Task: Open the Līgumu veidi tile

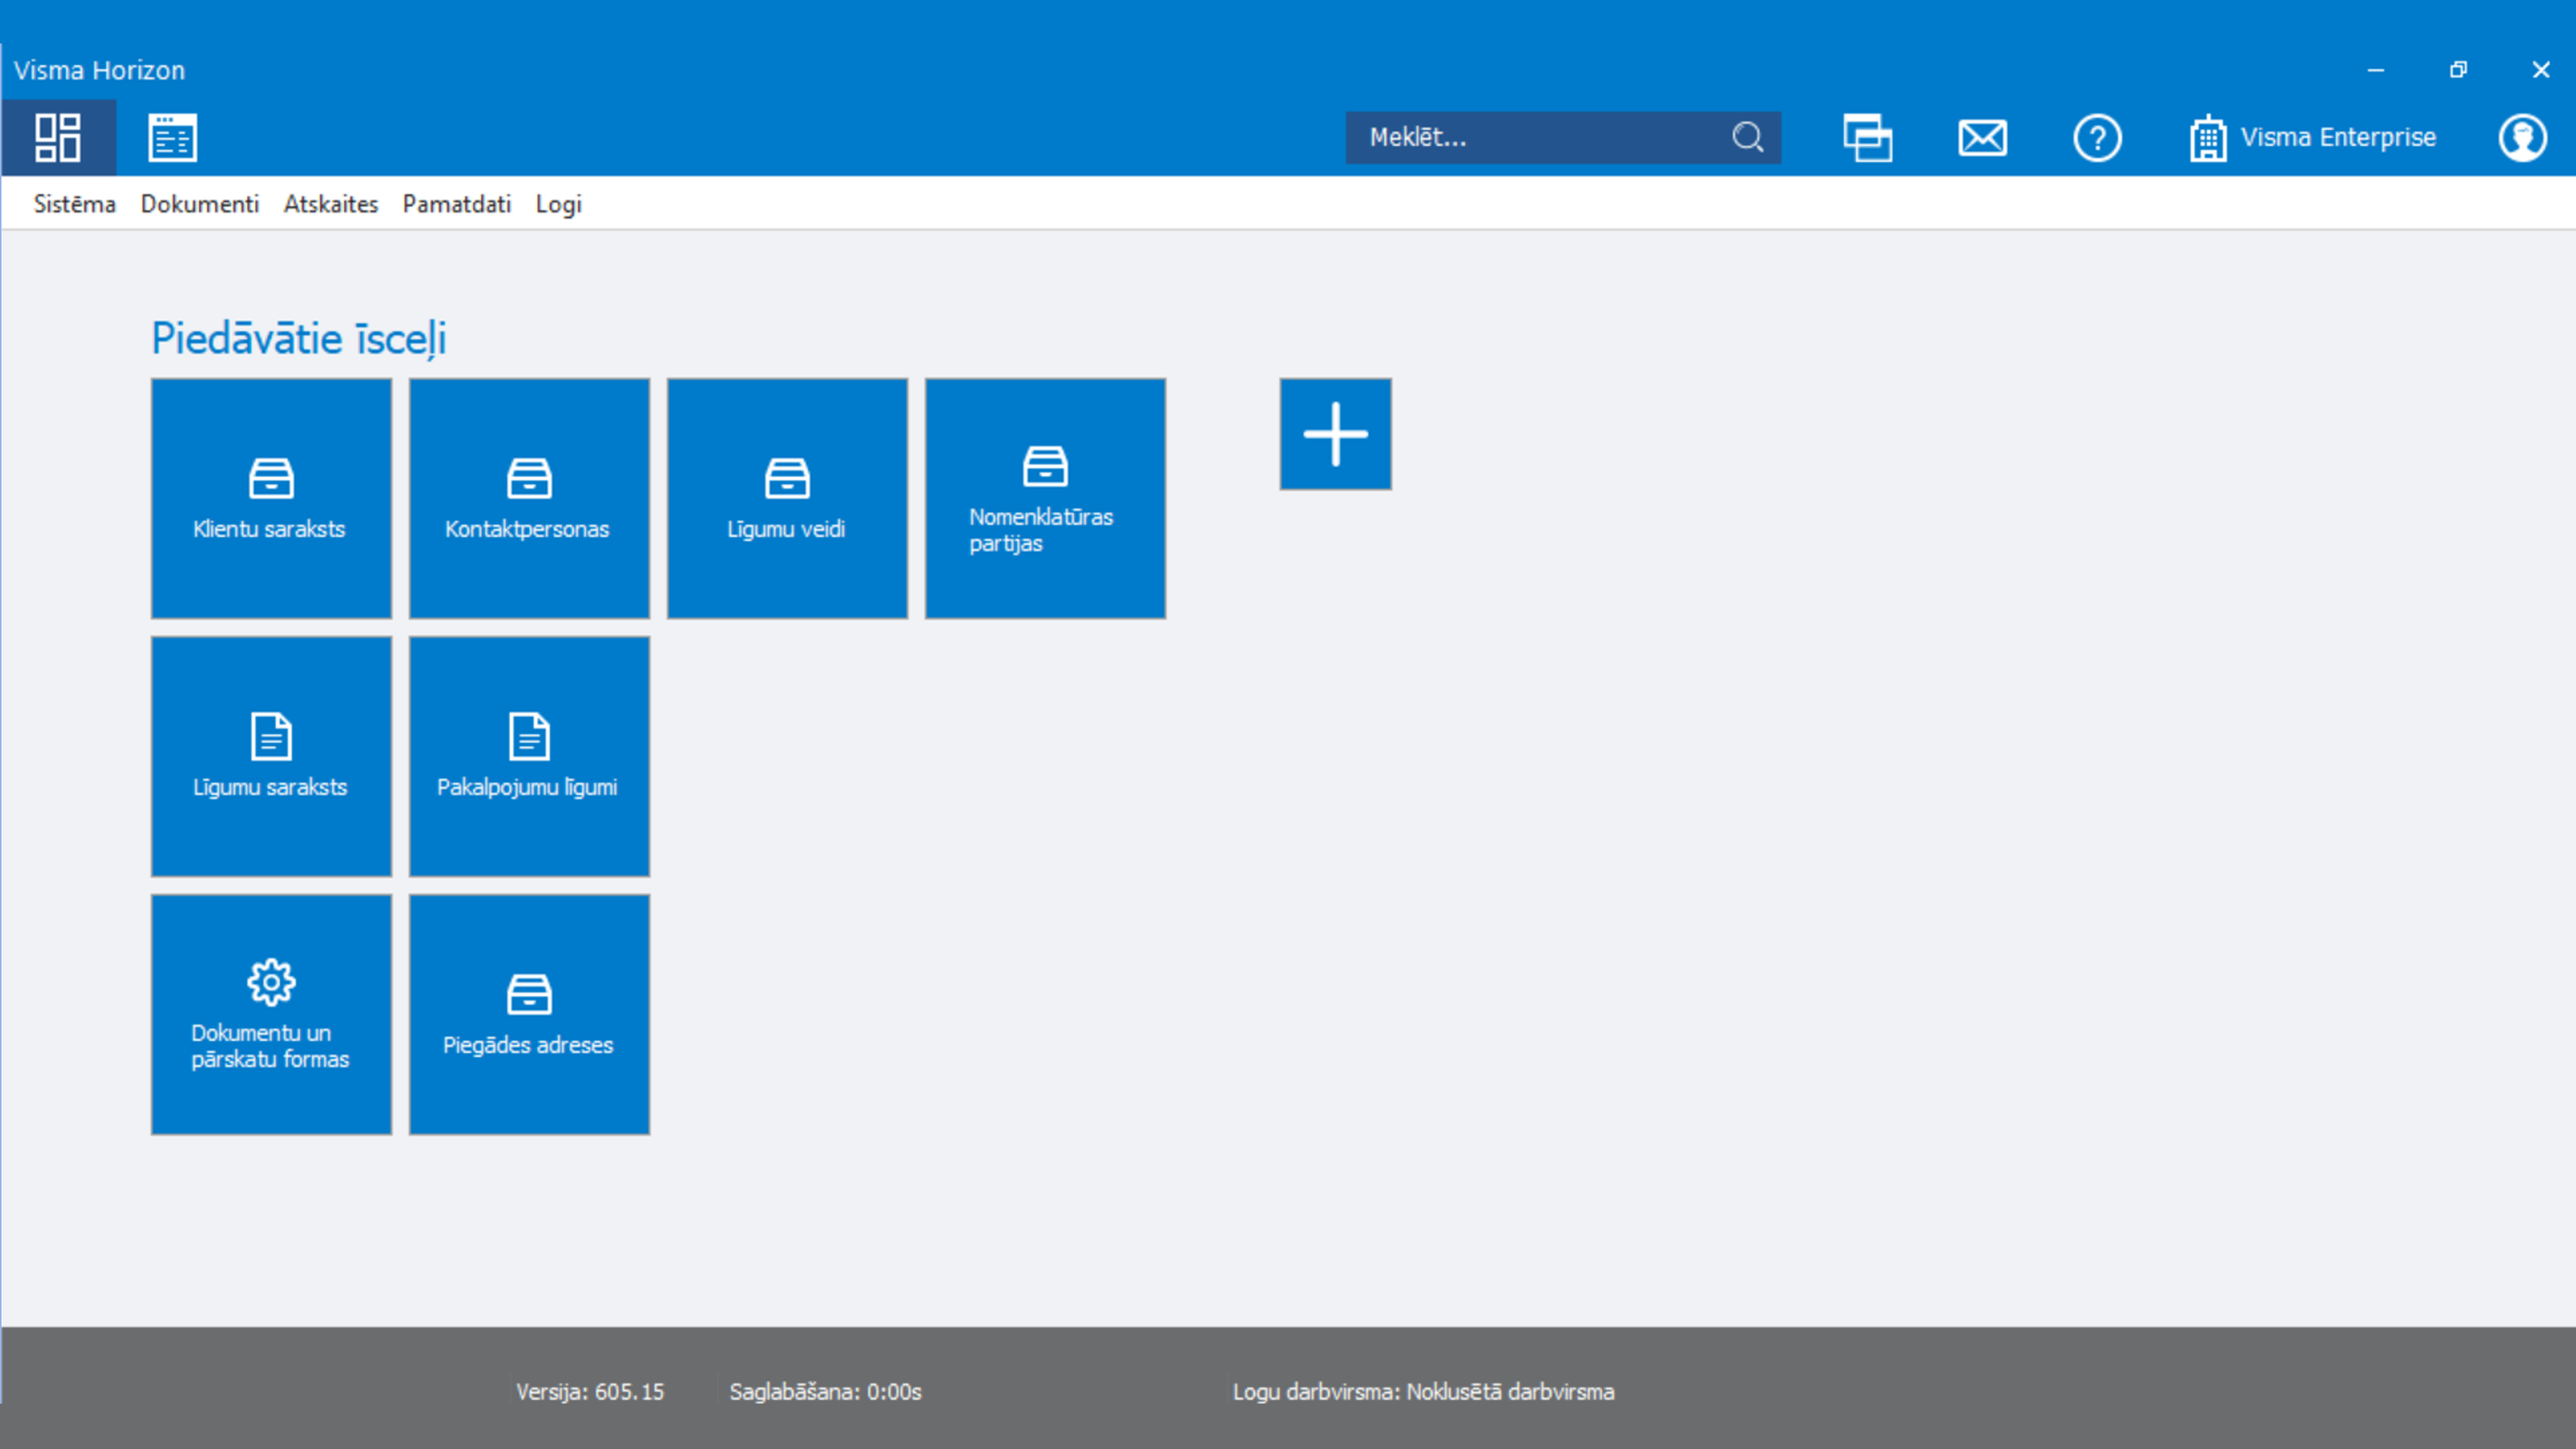Action: point(787,498)
